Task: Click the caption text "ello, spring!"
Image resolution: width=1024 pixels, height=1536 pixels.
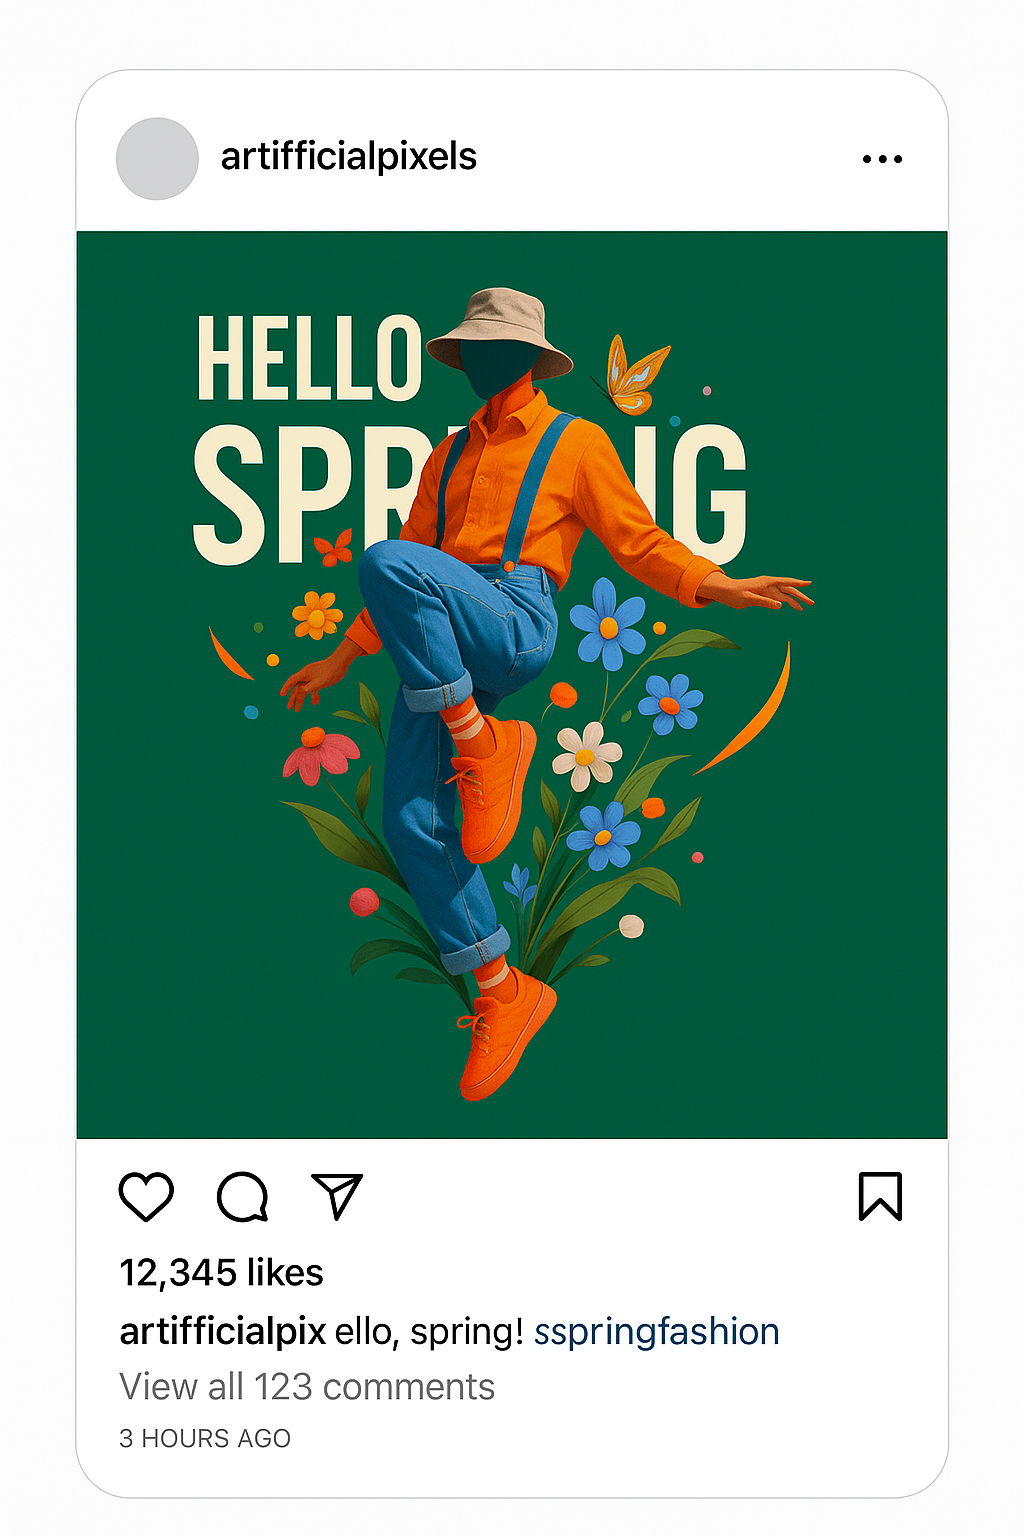Action: pos(429,1332)
